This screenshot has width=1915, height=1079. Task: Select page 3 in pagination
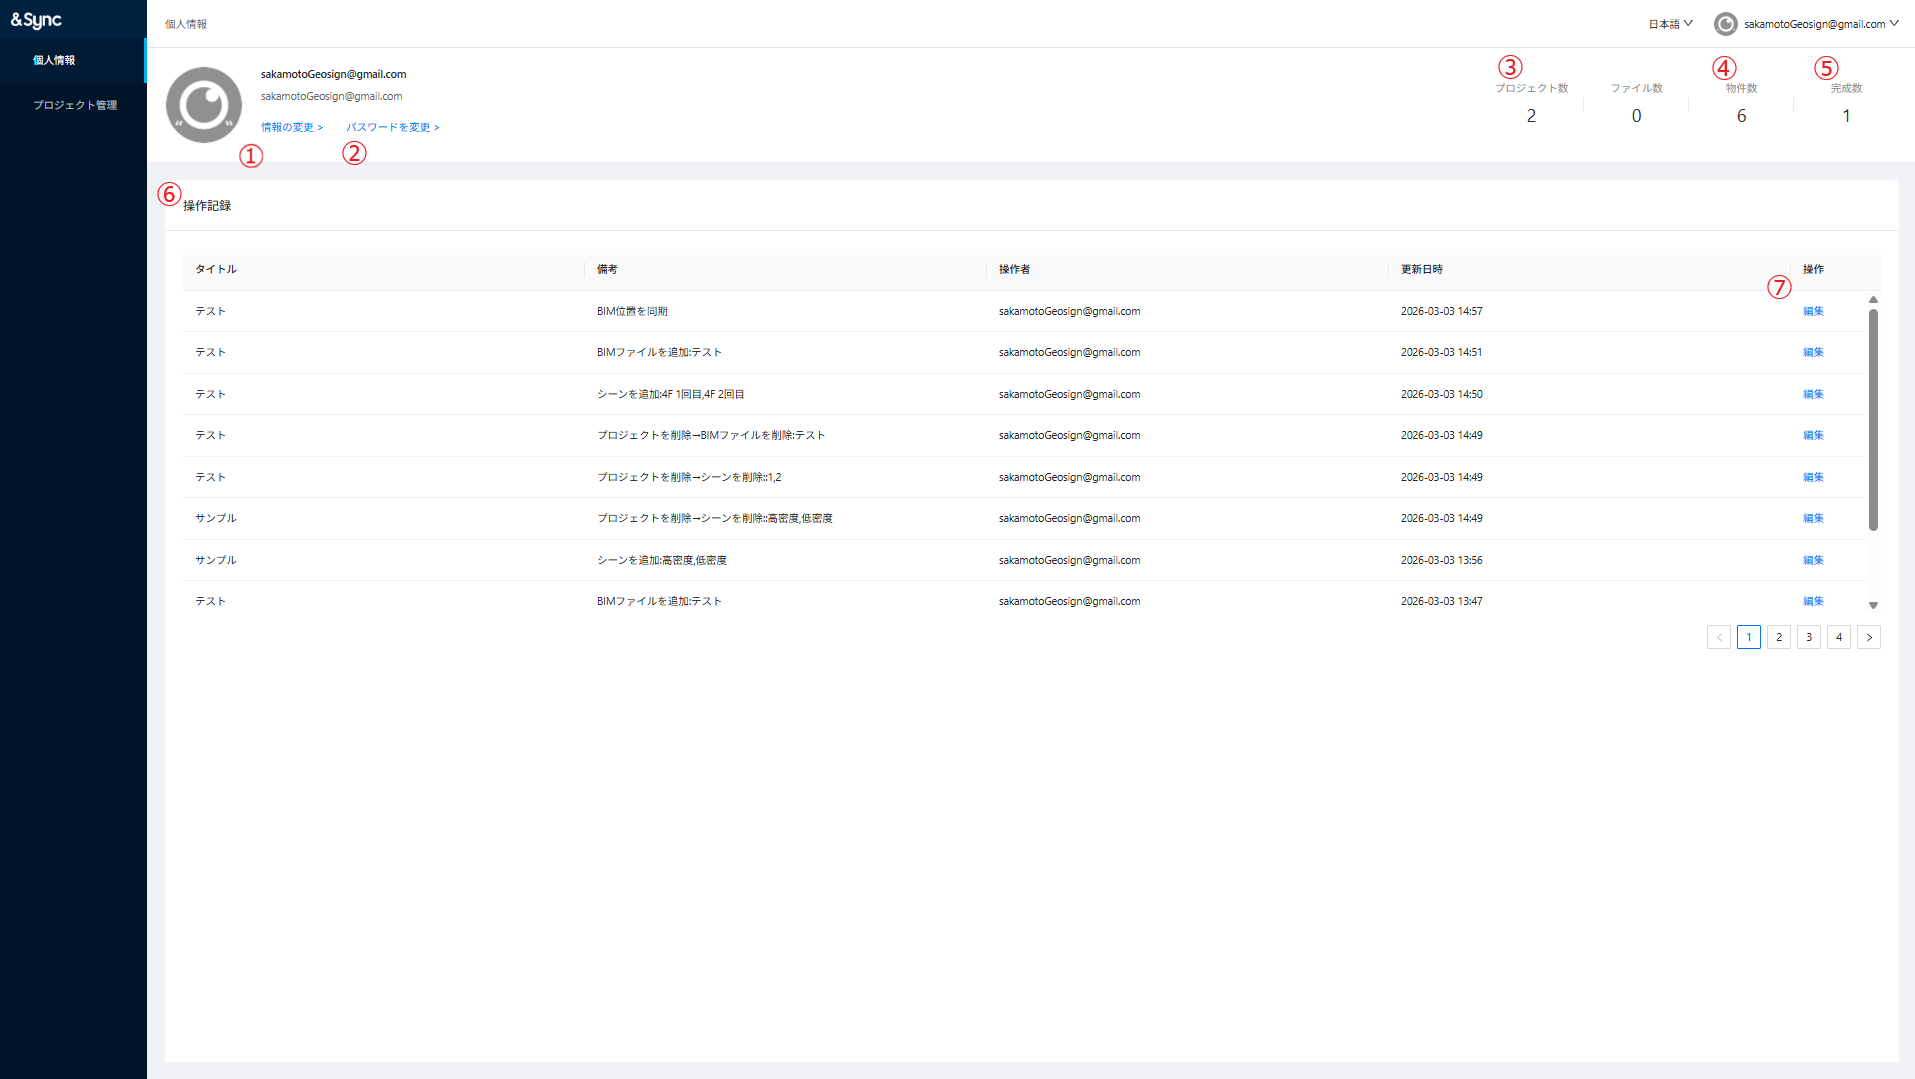(1808, 637)
